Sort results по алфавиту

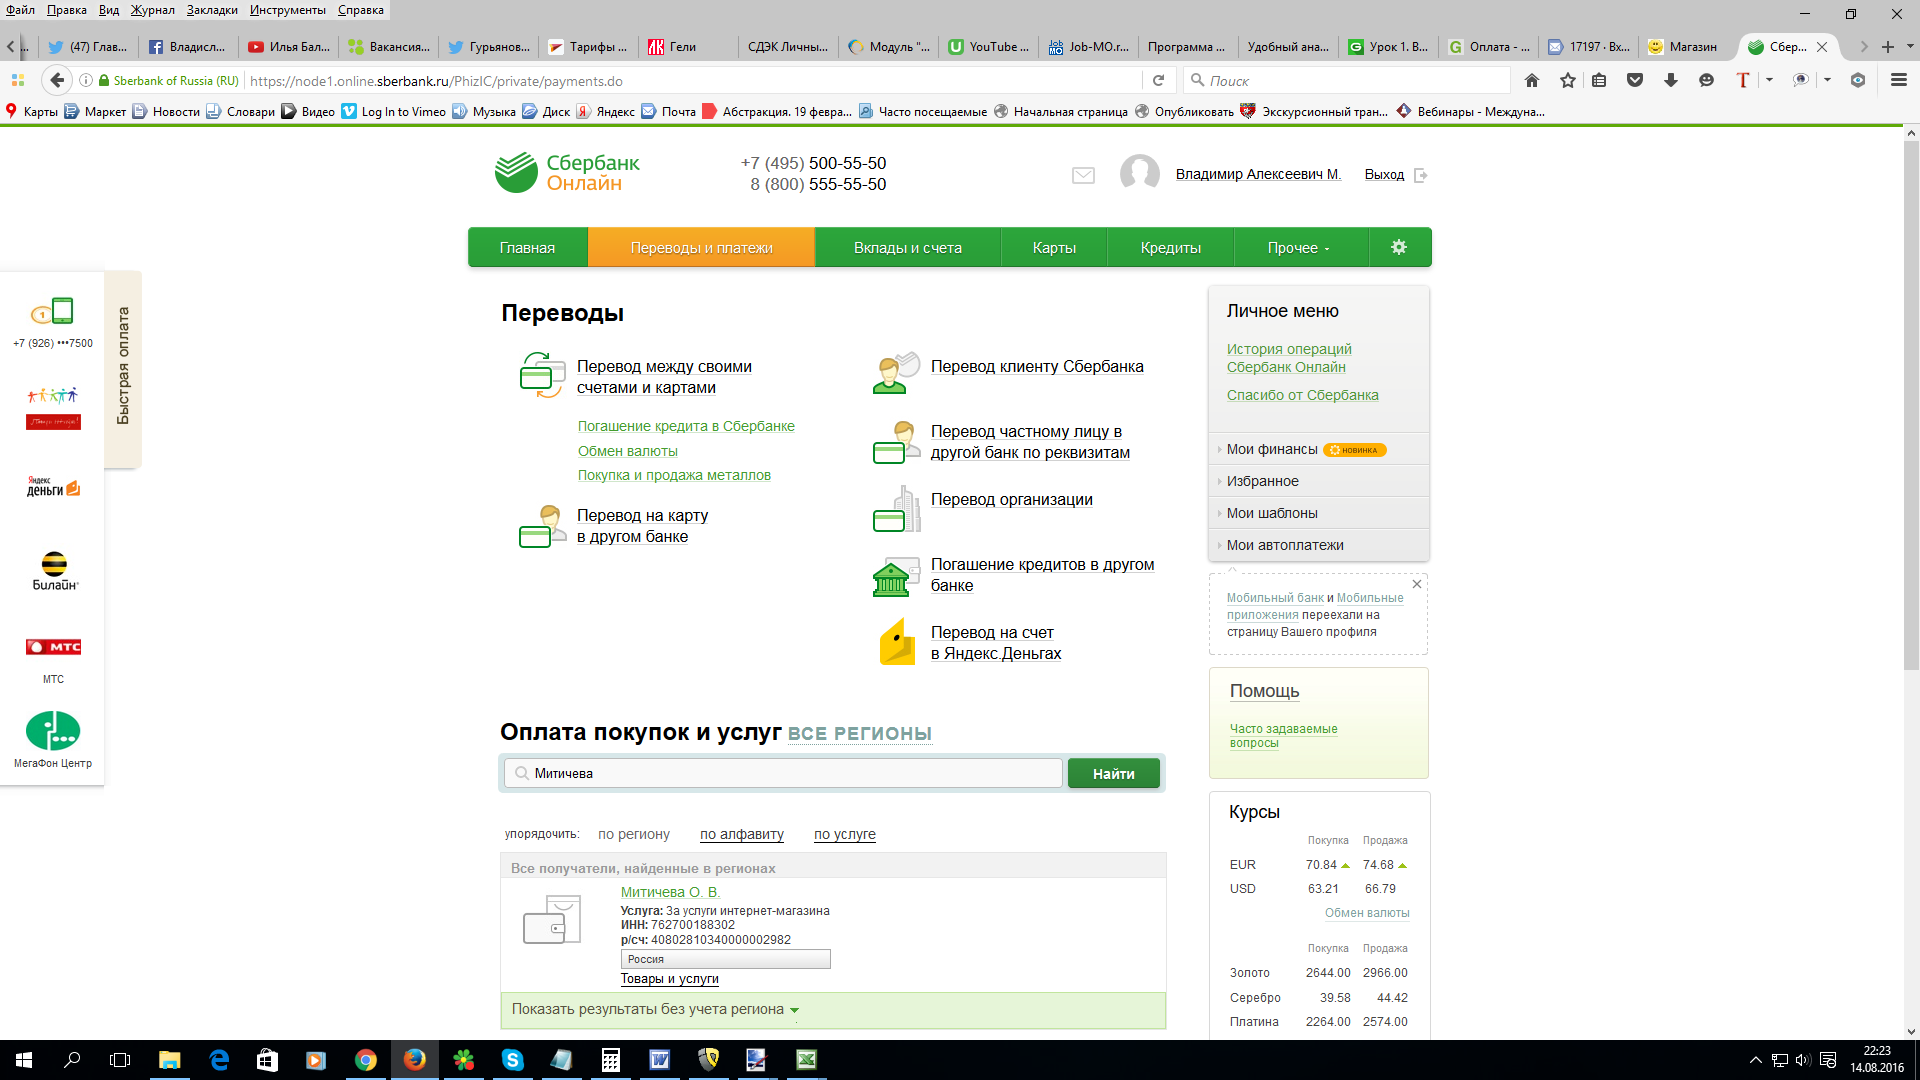click(x=741, y=834)
